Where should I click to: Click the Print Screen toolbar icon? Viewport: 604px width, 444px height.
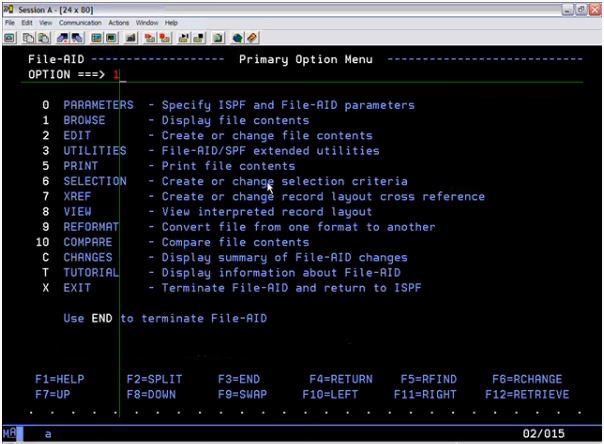10,38
